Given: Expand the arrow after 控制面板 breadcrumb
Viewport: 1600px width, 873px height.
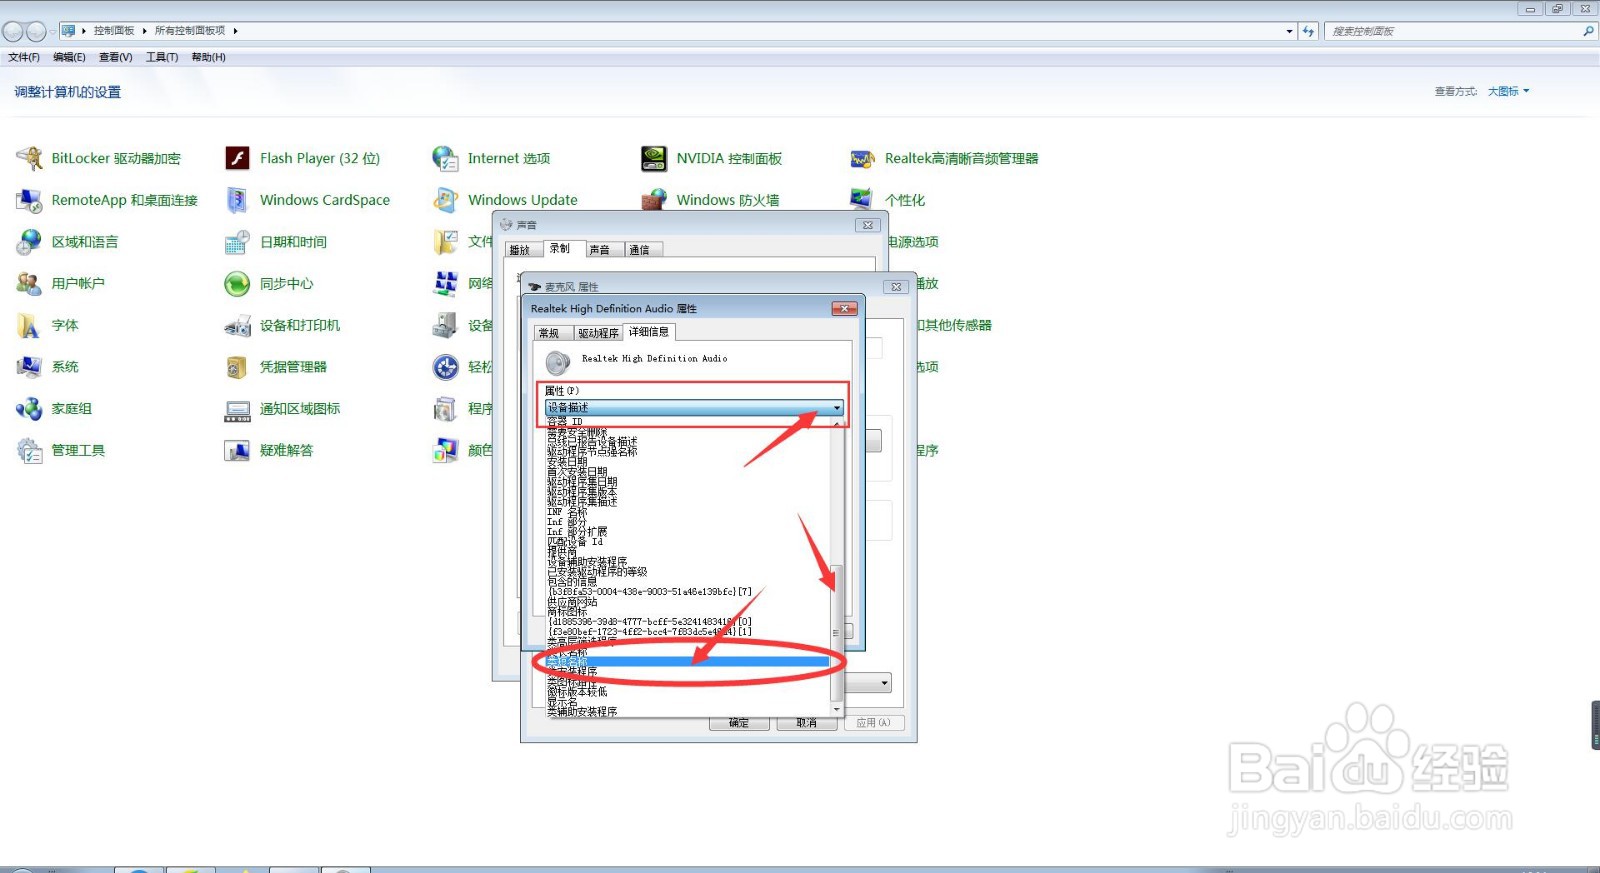Looking at the screenshot, I should click(144, 31).
